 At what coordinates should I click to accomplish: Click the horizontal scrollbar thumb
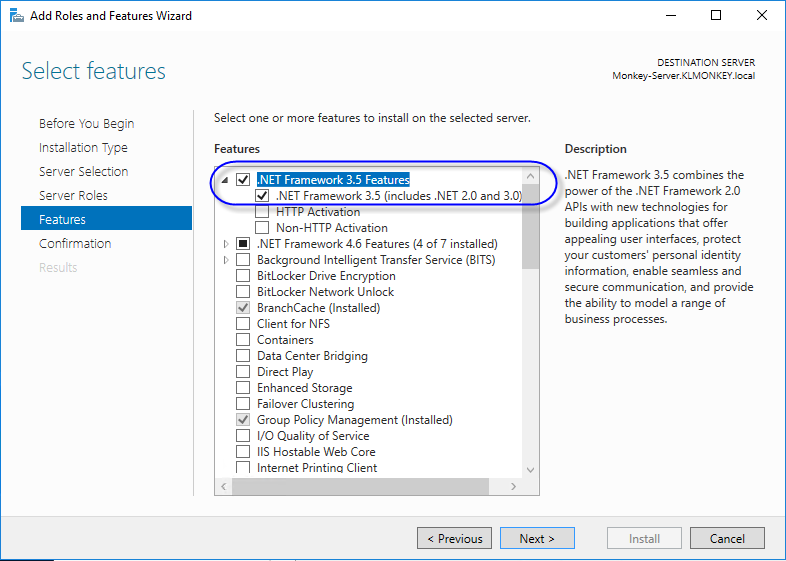pyautogui.click(x=360, y=486)
